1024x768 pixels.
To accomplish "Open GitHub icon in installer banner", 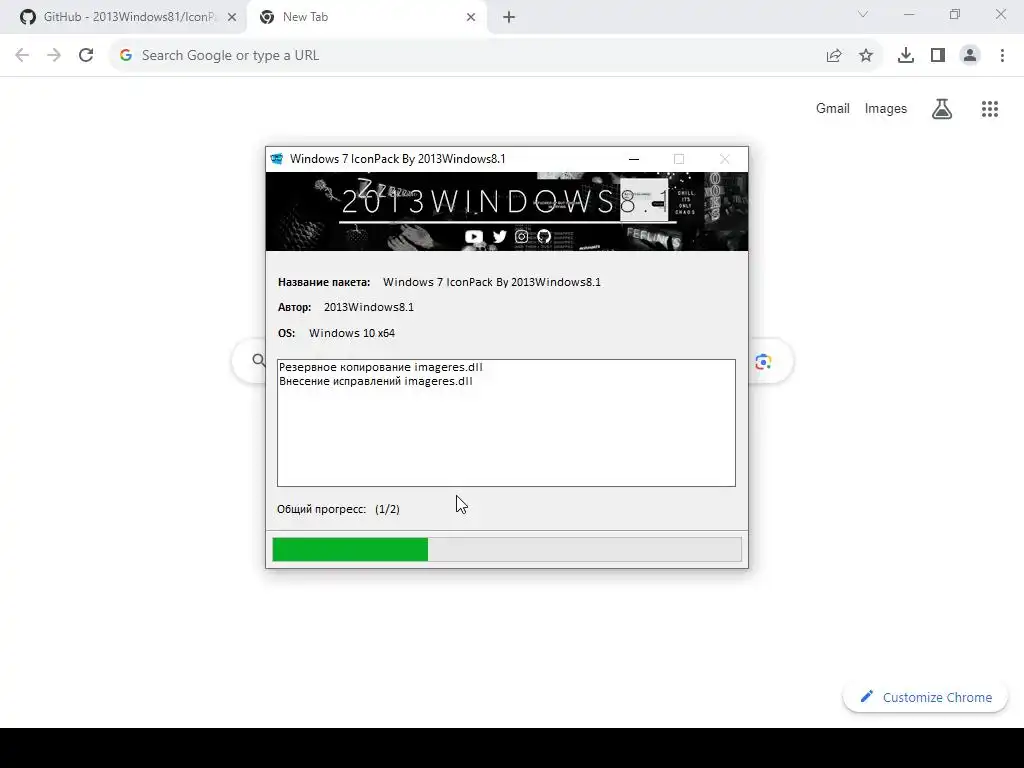I will click(544, 236).
